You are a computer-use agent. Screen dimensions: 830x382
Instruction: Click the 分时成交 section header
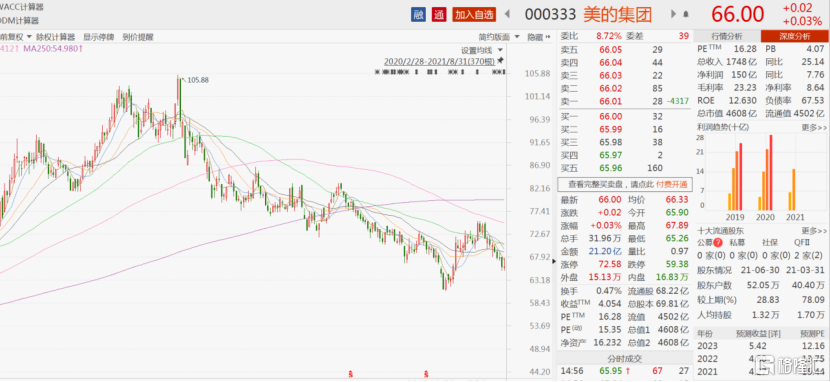625,358
